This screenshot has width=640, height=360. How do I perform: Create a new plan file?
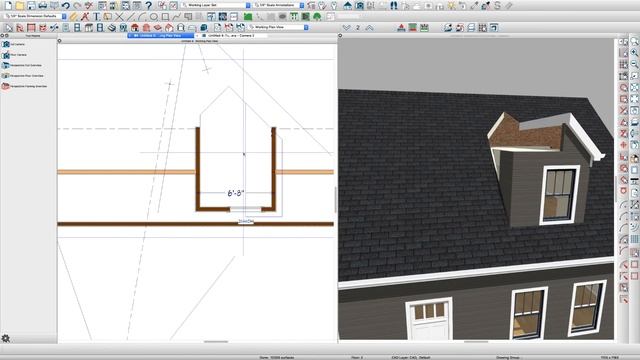(x=8, y=5)
